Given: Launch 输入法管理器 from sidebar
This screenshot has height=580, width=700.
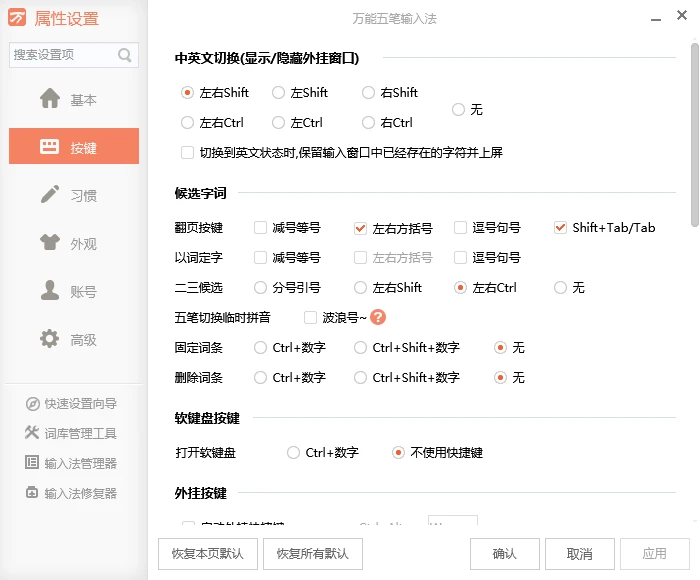Looking at the screenshot, I should point(80,464).
